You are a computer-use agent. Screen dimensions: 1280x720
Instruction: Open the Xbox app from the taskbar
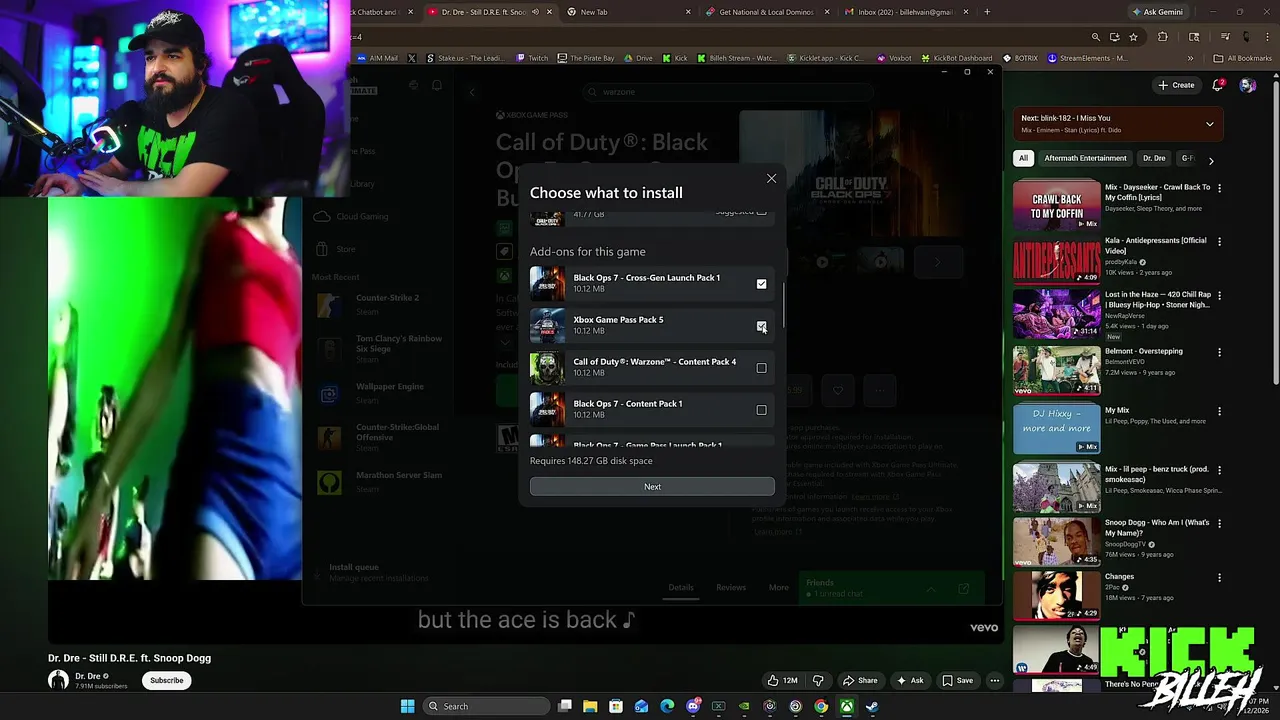coord(846,706)
